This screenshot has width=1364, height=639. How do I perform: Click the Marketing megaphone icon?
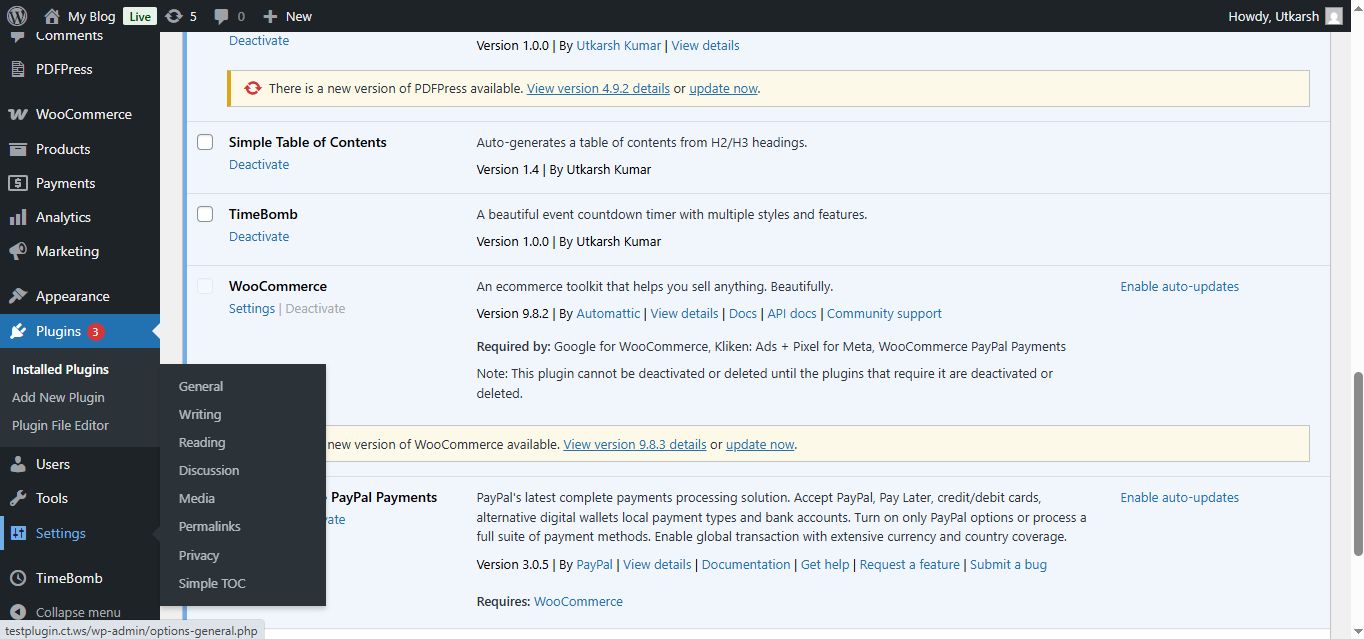pyautogui.click(x=18, y=251)
